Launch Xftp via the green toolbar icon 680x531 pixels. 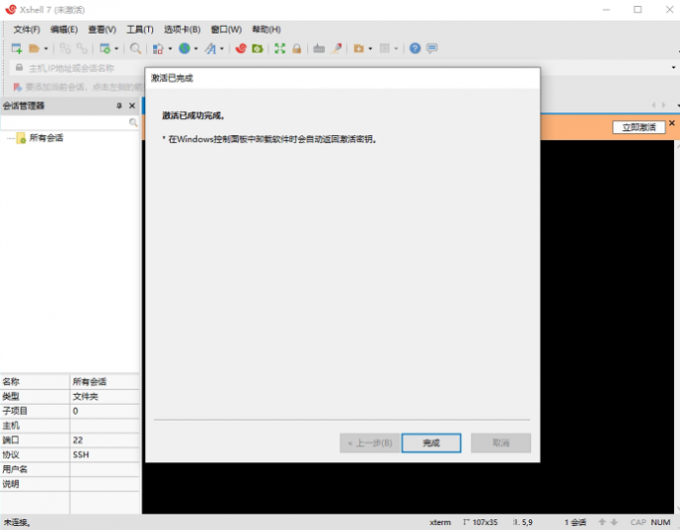point(257,48)
